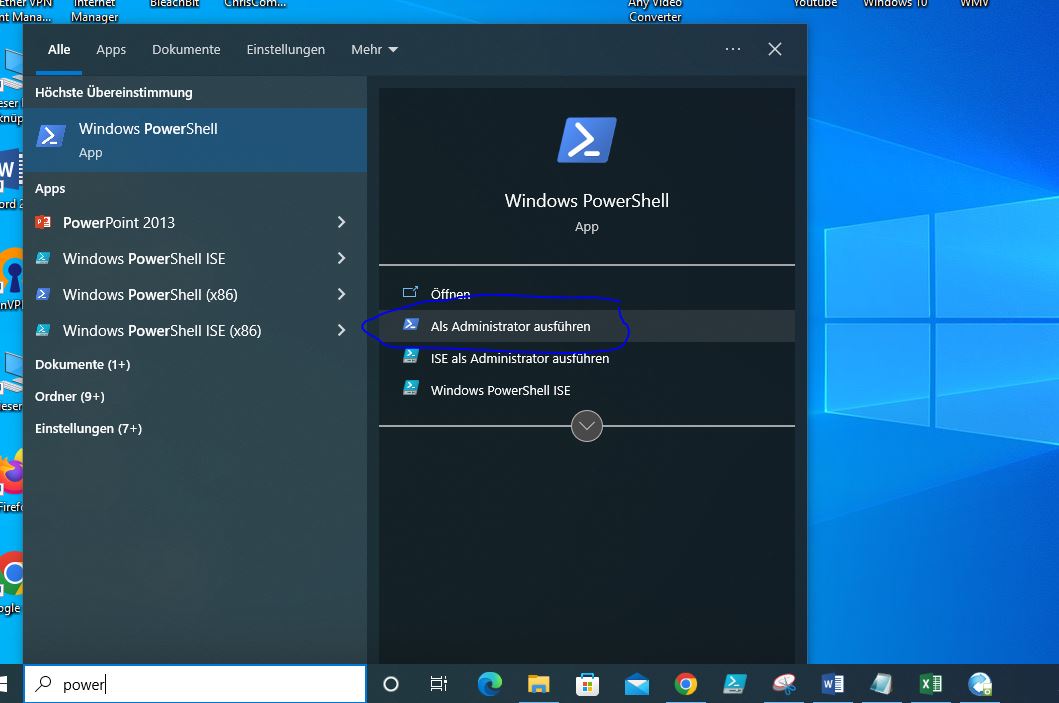1059x703 pixels.
Task: Click PowerPoint 2013 icon in results
Action: pos(43,222)
